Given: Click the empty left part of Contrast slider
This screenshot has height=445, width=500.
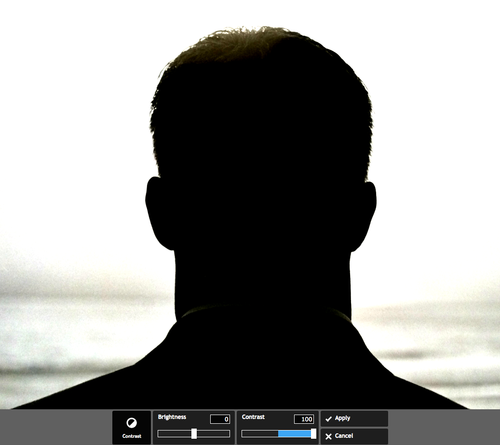Looking at the screenshot, I should tap(260, 434).
